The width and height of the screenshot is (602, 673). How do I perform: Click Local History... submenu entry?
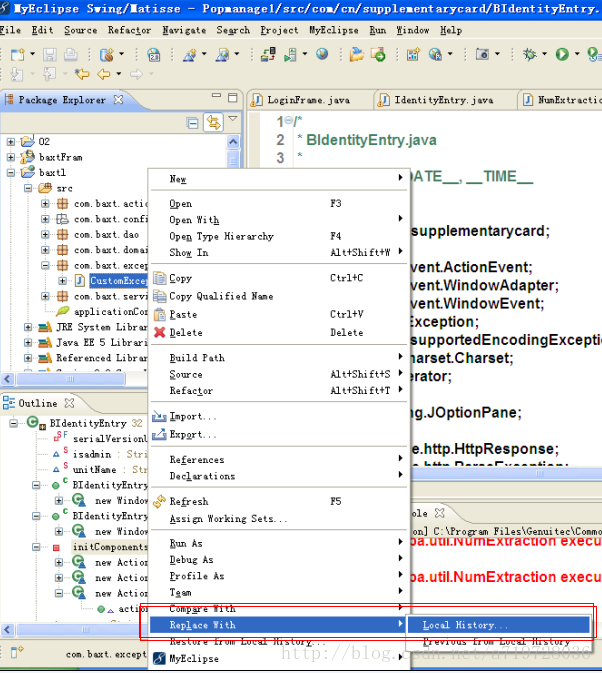point(499,625)
